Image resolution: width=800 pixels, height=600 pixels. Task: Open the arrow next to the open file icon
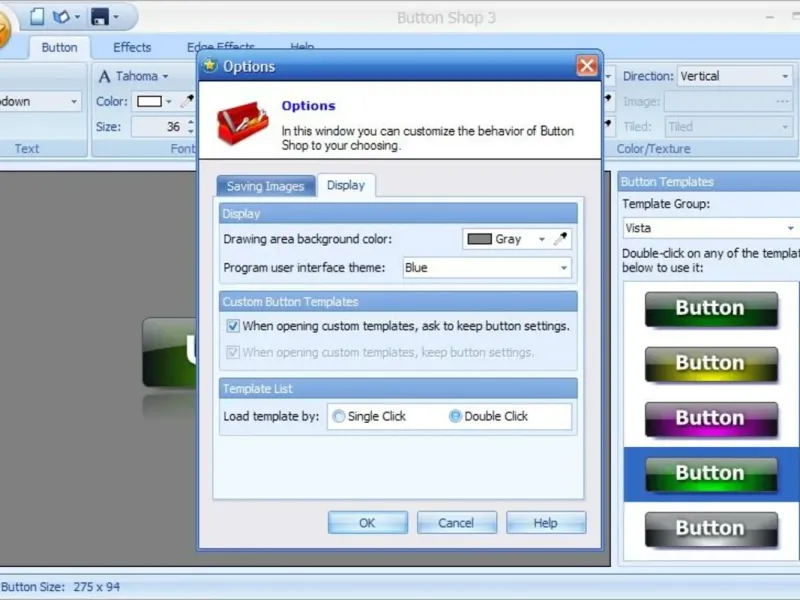[x=78, y=17]
